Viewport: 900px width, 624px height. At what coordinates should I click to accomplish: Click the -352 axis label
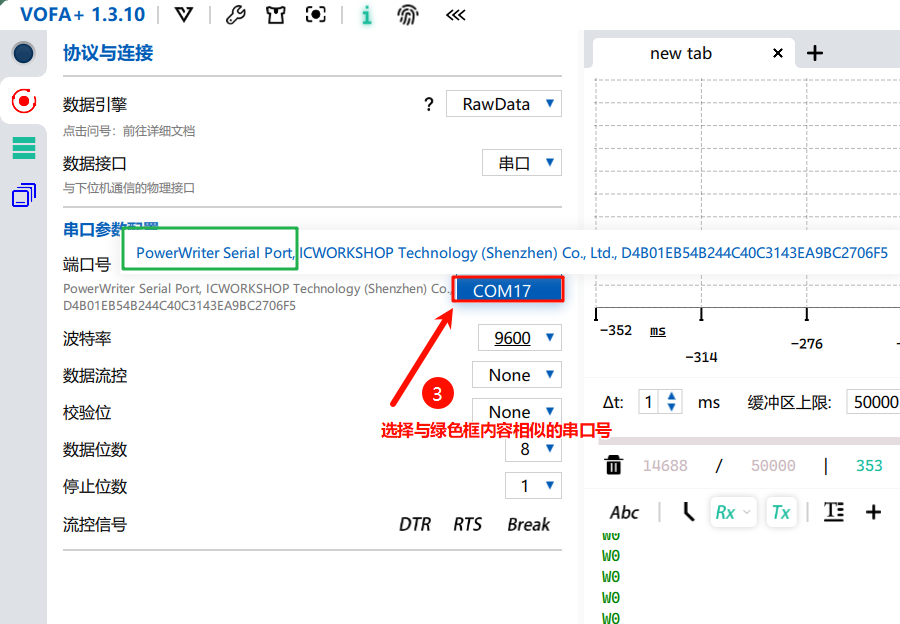(616, 331)
